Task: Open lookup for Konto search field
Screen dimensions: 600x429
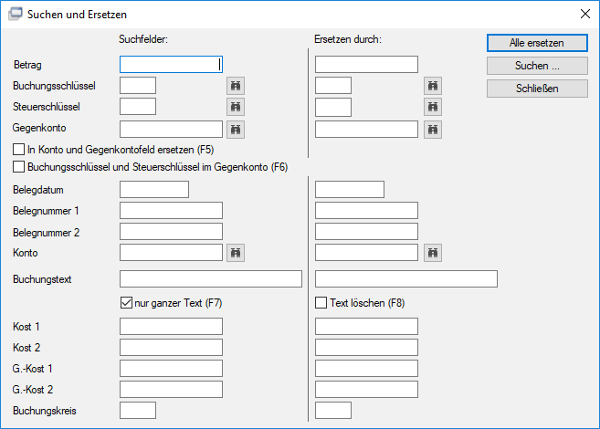Action: [235, 253]
